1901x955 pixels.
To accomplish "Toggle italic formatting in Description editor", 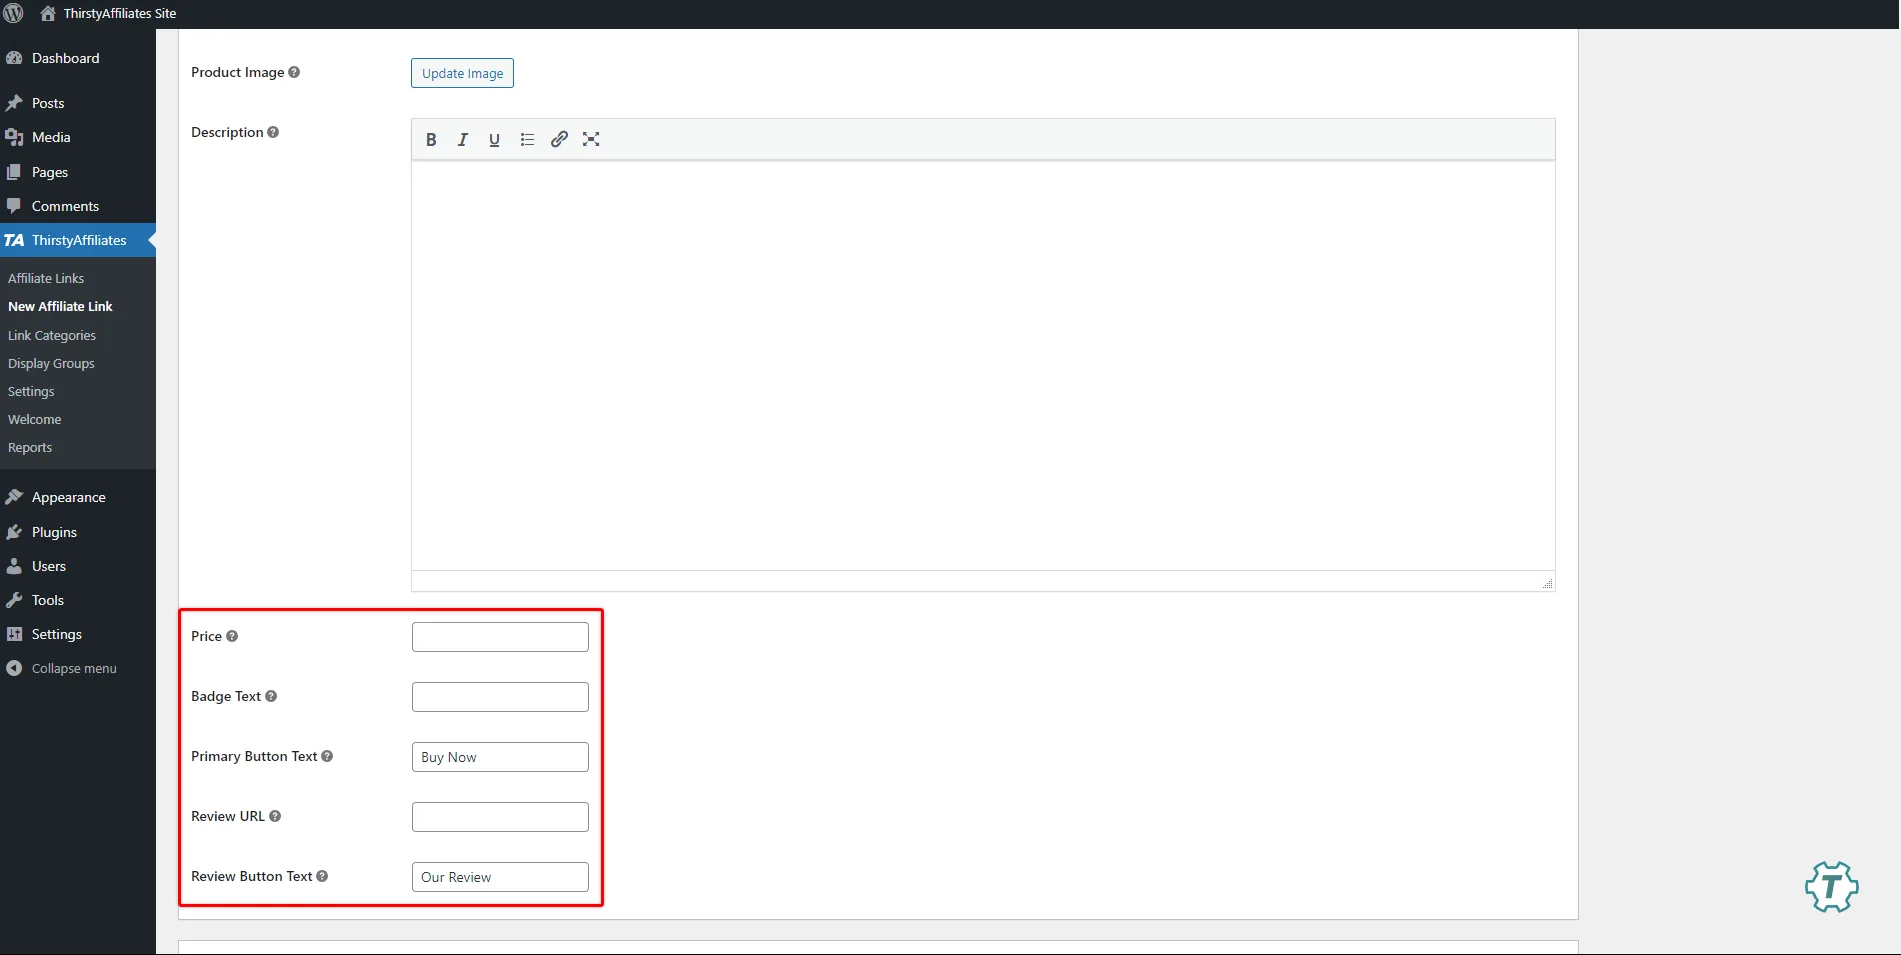I will (x=463, y=140).
